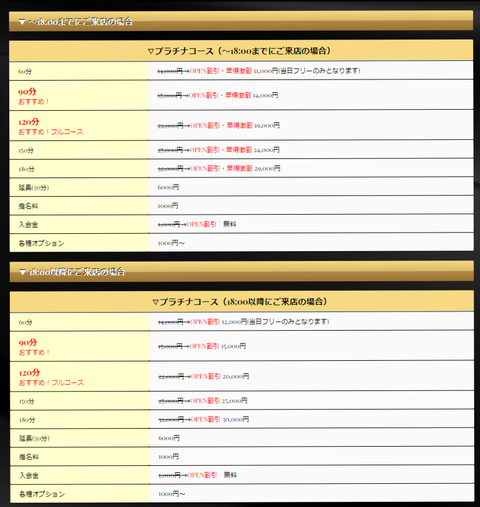Collapse the ～18:00までにご来店の場合 section header
The width and height of the screenshot is (480, 507).
click(x=241, y=21)
